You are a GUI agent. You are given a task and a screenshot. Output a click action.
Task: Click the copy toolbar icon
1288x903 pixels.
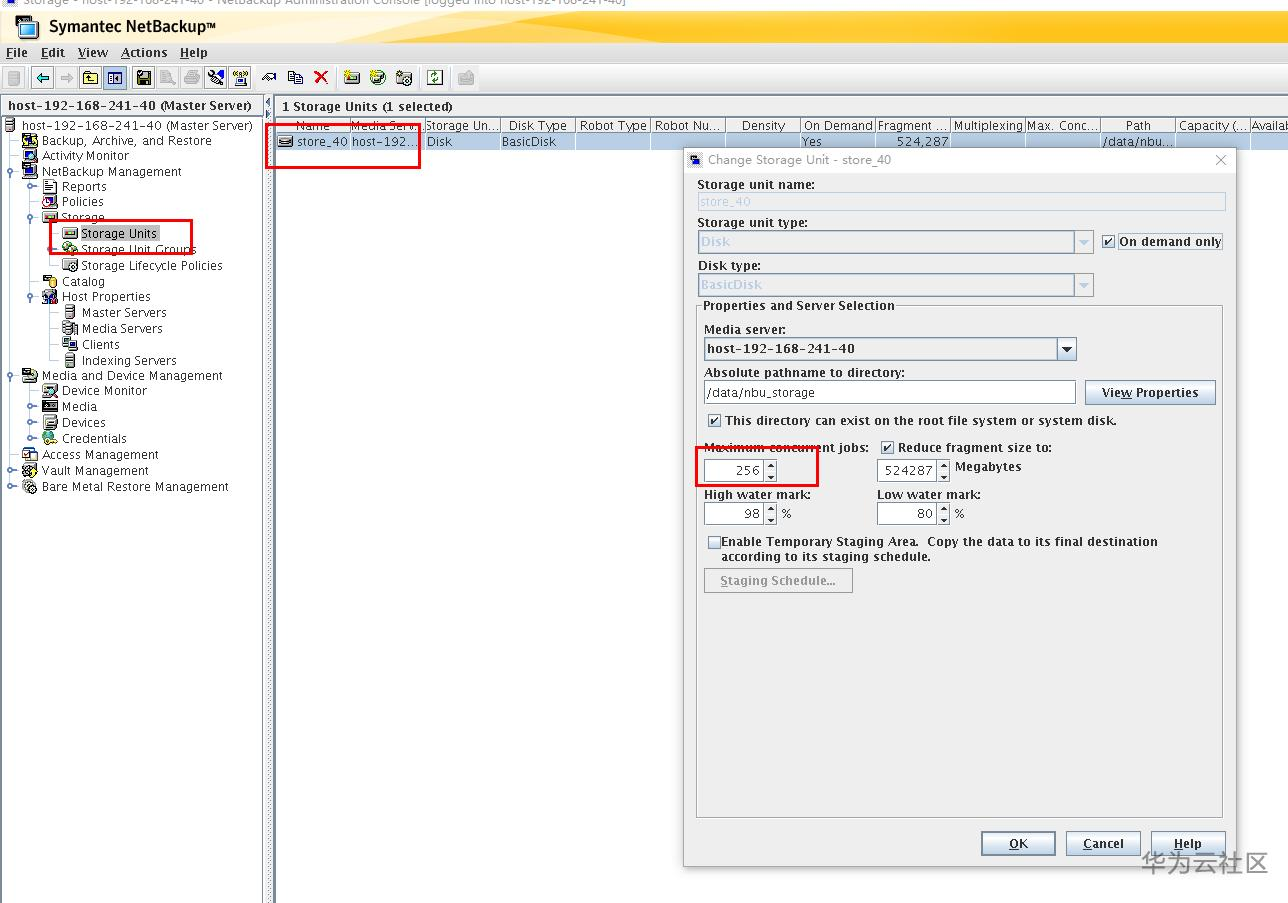pos(295,78)
